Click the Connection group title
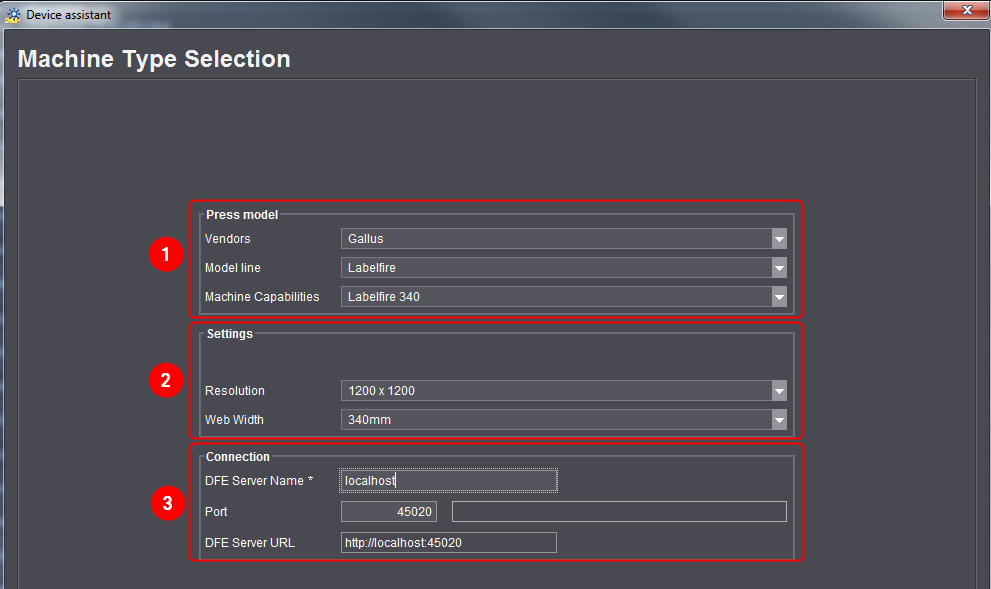Viewport: 991px width, 589px height. (x=237, y=457)
